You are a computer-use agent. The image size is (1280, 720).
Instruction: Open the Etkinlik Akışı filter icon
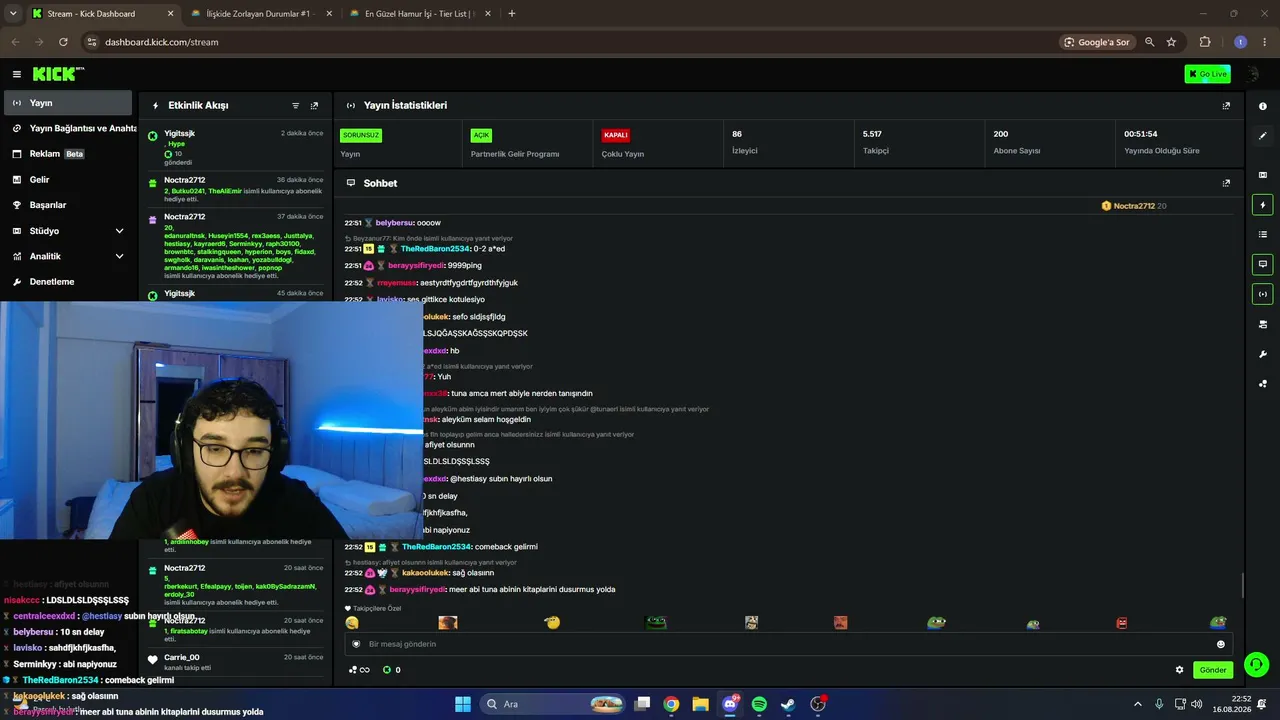pos(295,105)
